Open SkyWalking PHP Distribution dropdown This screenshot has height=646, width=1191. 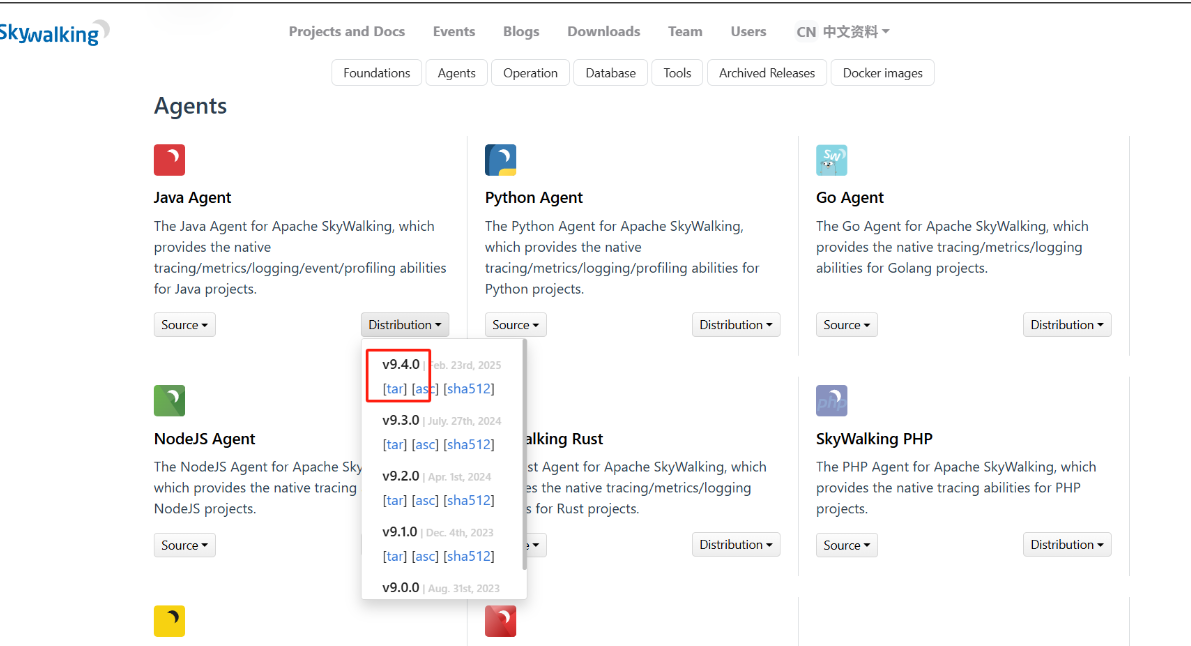tap(1067, 544)
